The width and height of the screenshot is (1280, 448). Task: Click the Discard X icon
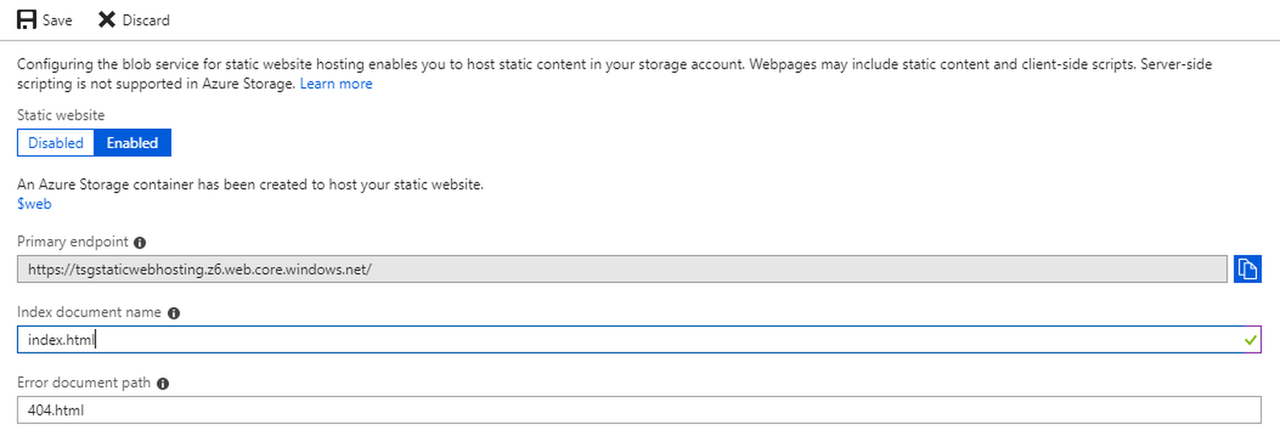coord(107,20)
